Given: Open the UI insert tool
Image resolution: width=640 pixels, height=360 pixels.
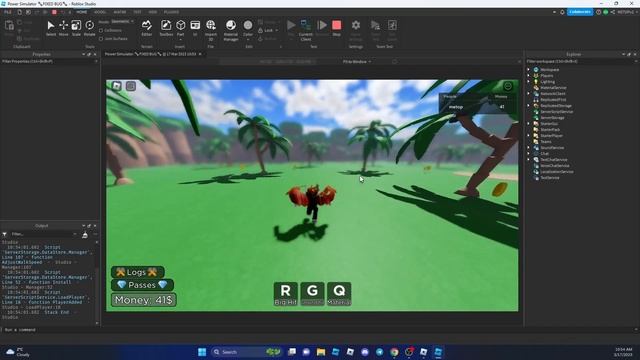Looking at the screenshot, I should coord(195,28).
